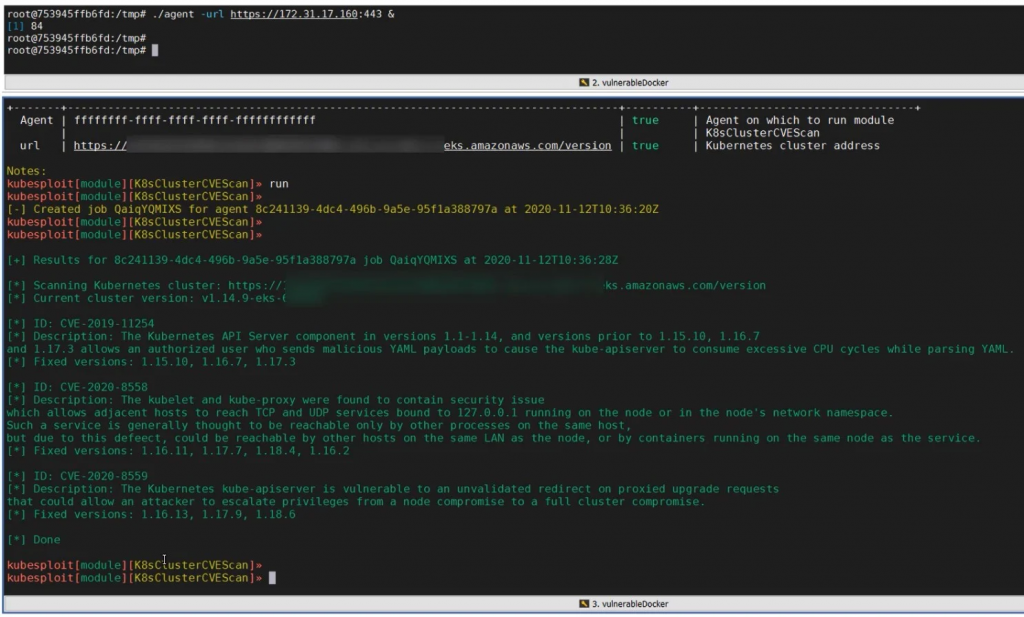This screenshot has width=1024, height=617.
Task: Focus the cursor at the last kubesploit prompt
Action: click(x=272, y=578)
